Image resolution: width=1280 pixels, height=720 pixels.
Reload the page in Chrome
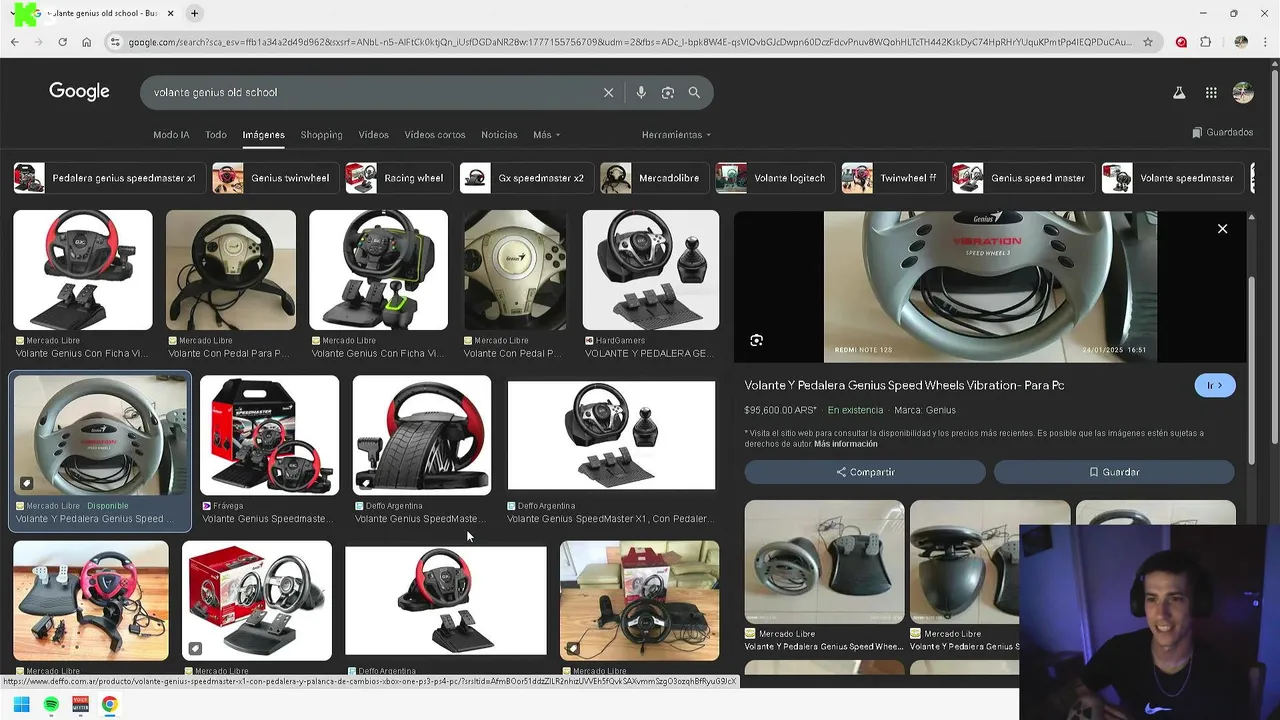[x=62, y=42]
